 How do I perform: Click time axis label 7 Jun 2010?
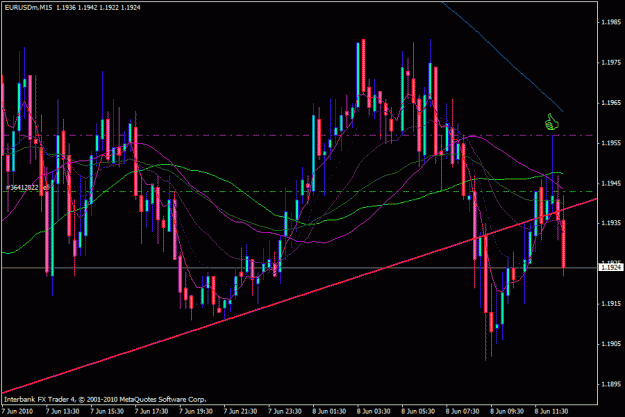tap(18, 411)
